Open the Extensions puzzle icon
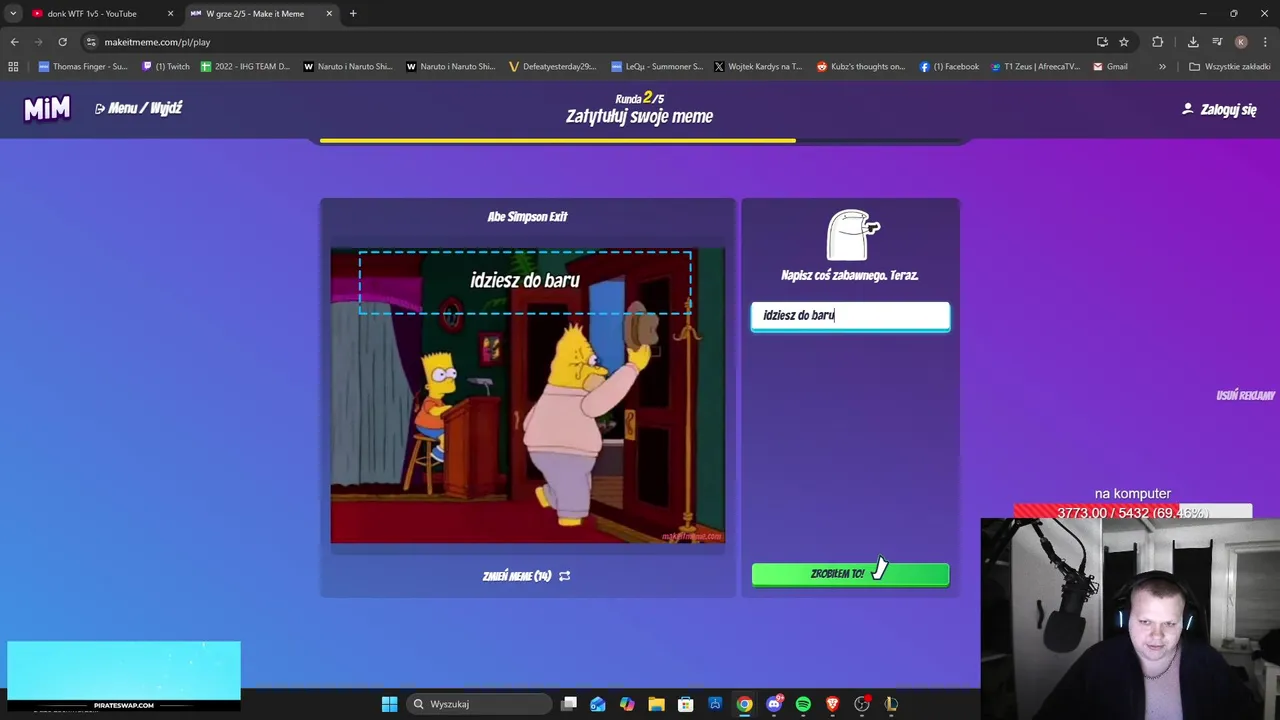Viewport: 1280px width, 720px height. pyautogui.click(x=1157, y=42)
